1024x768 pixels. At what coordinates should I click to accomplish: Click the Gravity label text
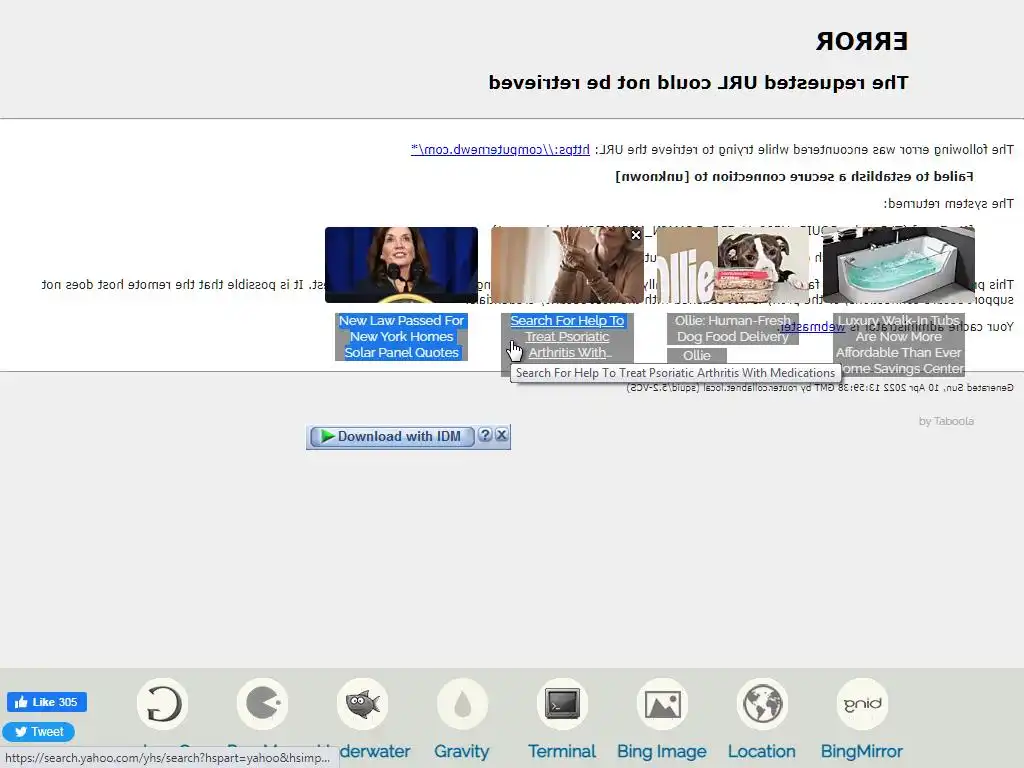[x=462, y=752]
